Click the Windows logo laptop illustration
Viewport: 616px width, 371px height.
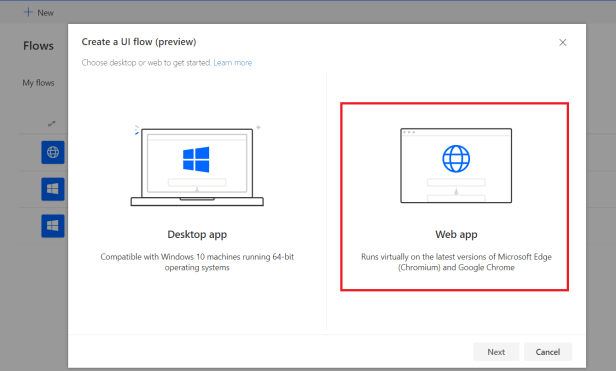coord(197,166)
